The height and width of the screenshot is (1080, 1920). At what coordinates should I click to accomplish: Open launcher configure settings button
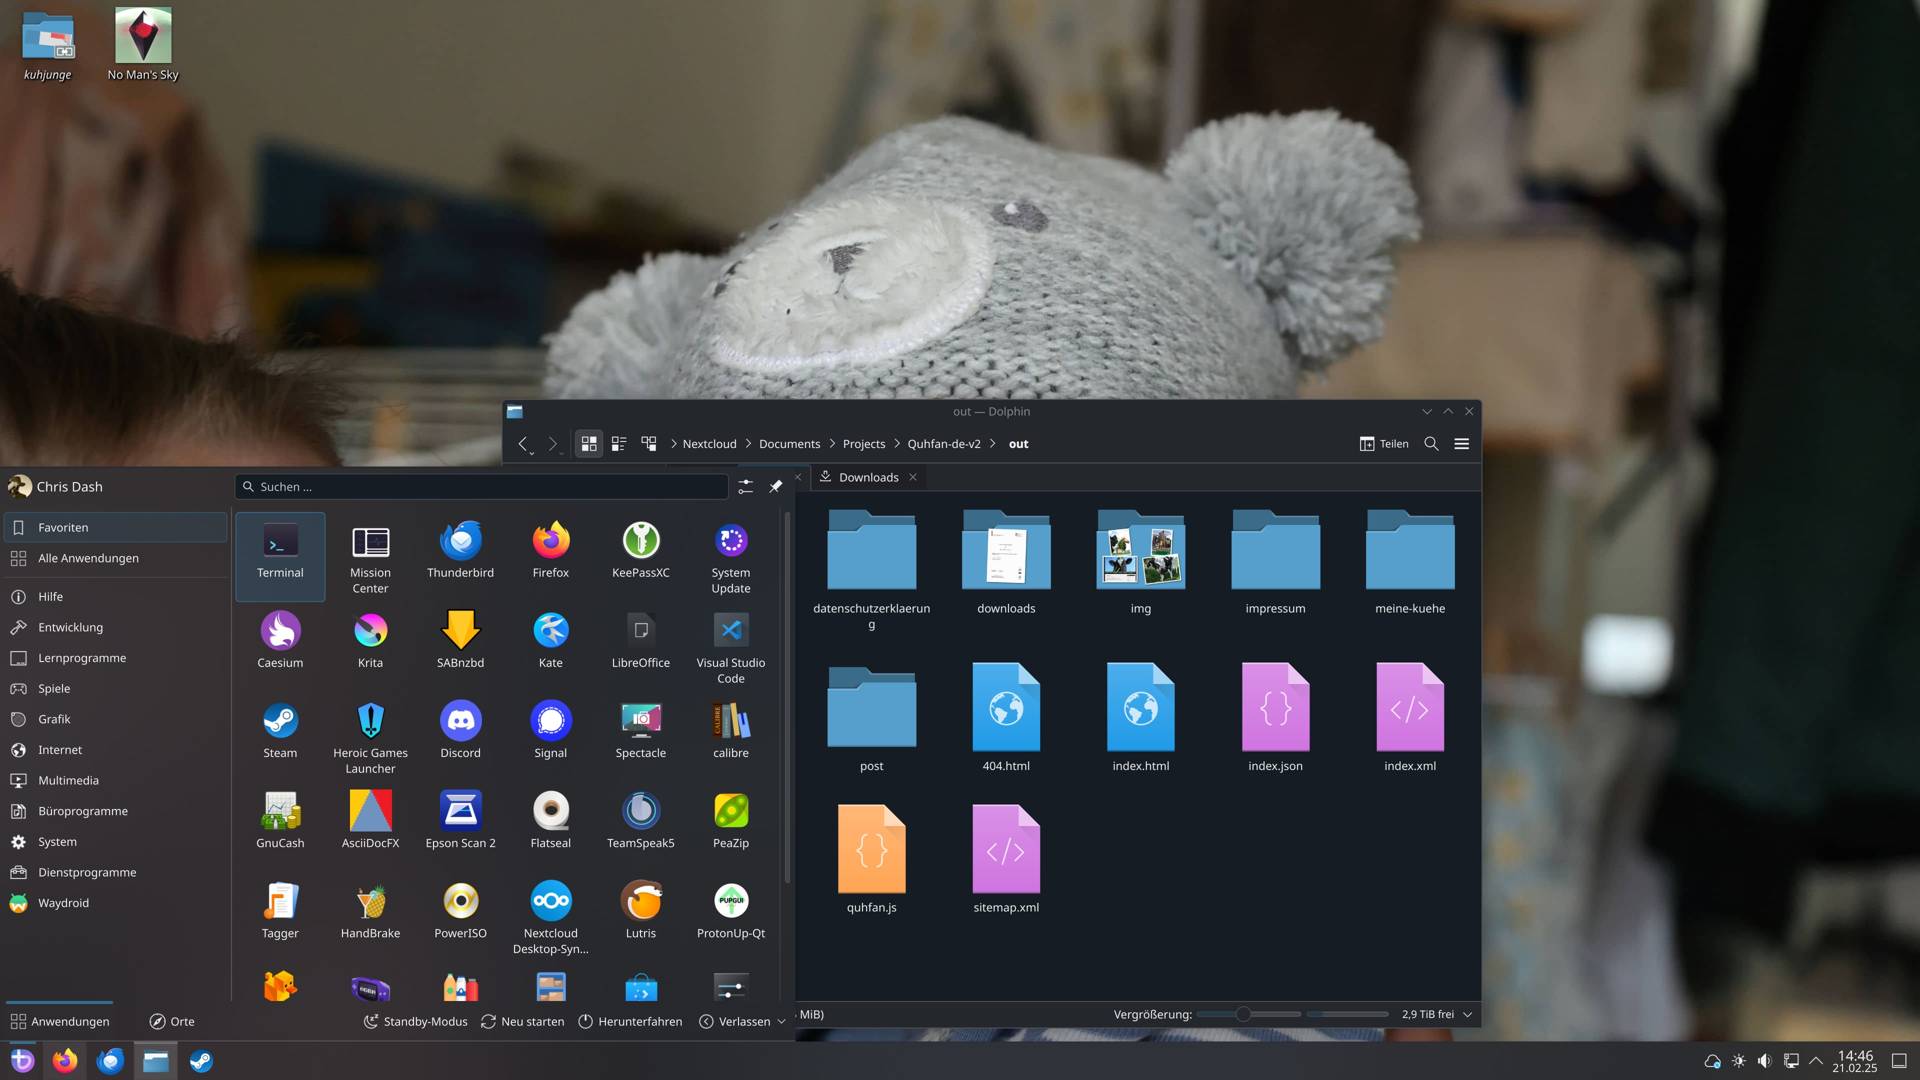(x=745, y=486)
